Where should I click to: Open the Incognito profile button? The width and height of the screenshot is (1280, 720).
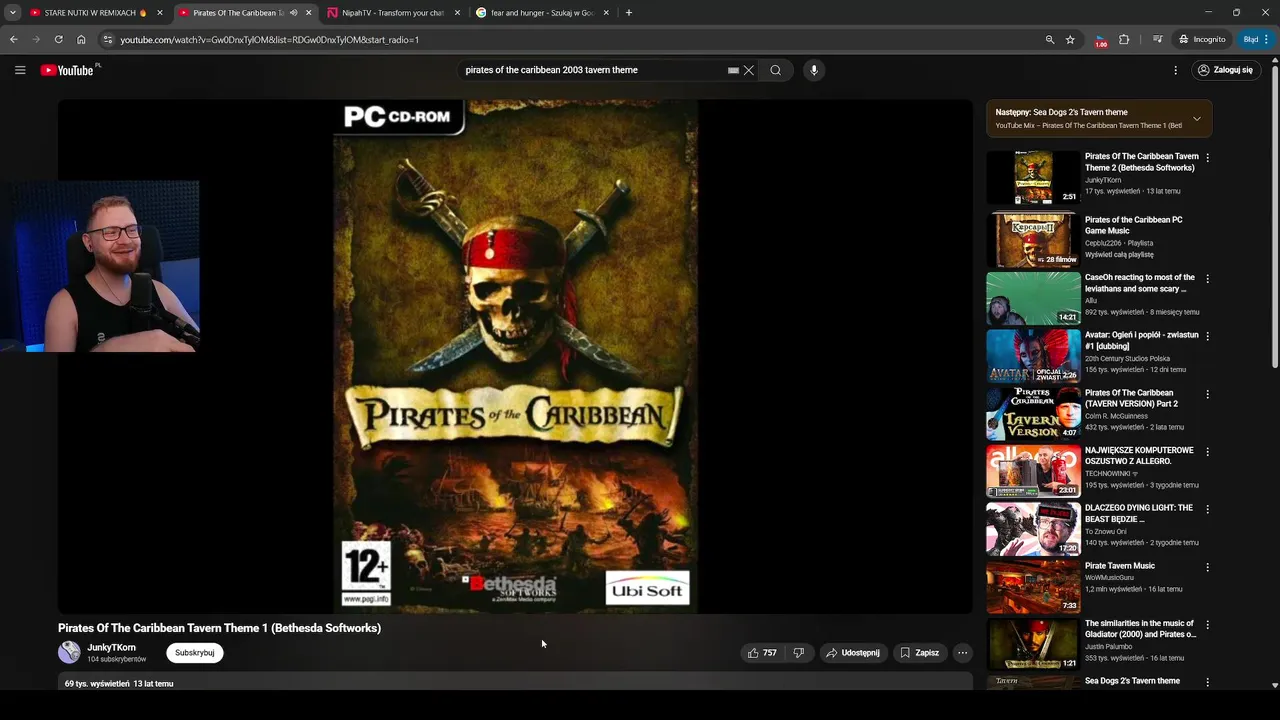1201,39
